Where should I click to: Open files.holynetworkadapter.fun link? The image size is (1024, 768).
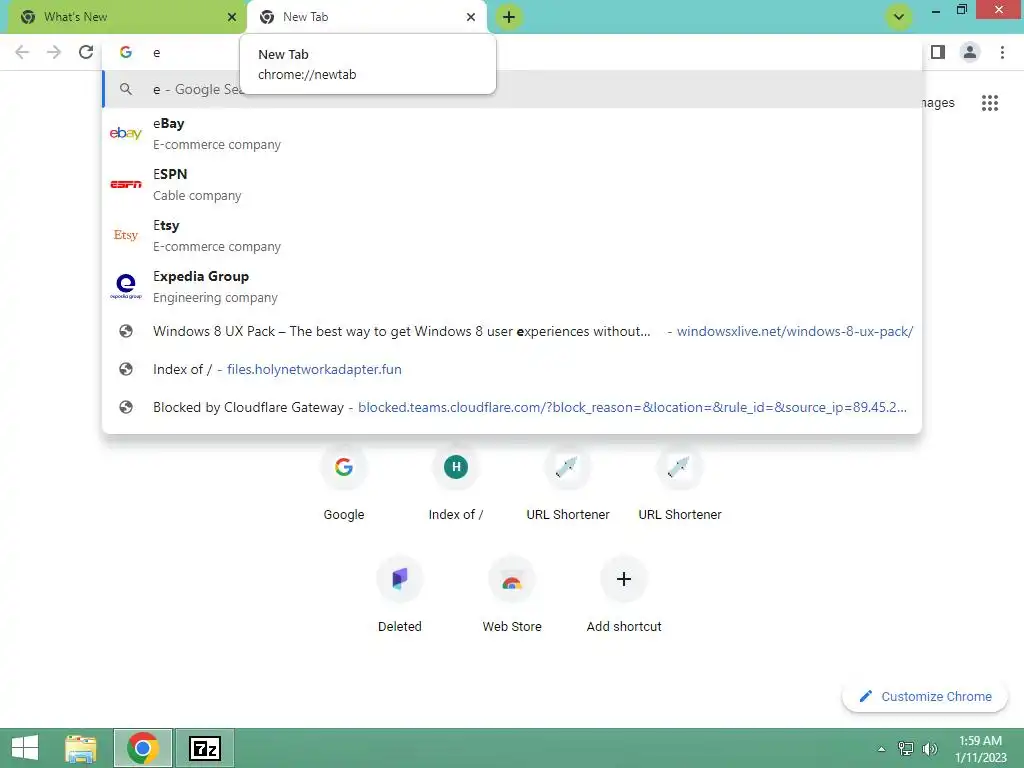pyautogui.click(x=314, y=369)
